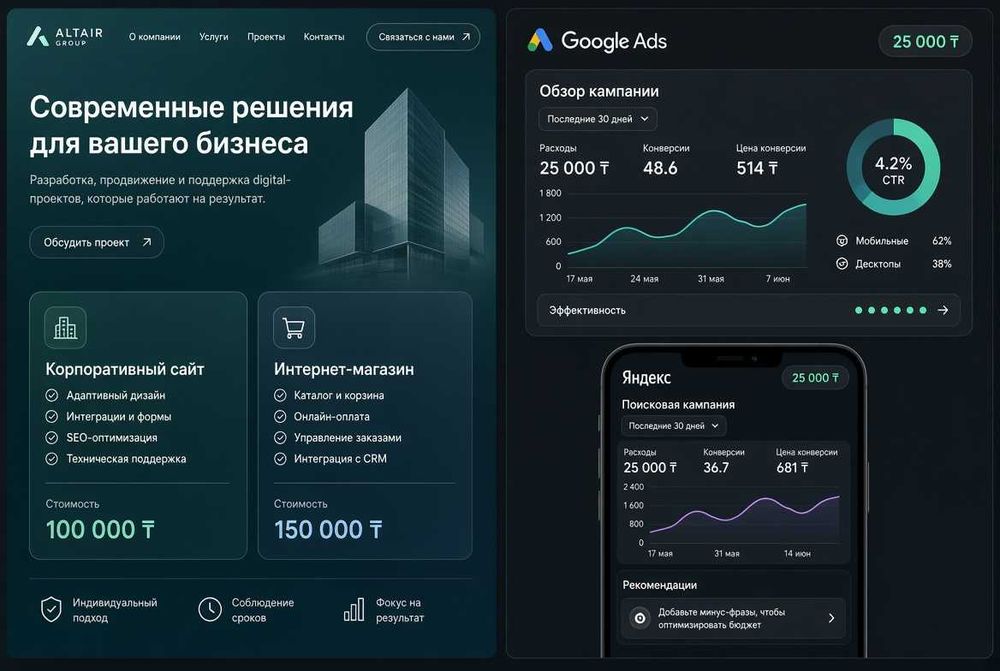1000x671 pixels.
Task: Open the Яндекс Последние 30 дней dropdown
Action: (673, 425)
